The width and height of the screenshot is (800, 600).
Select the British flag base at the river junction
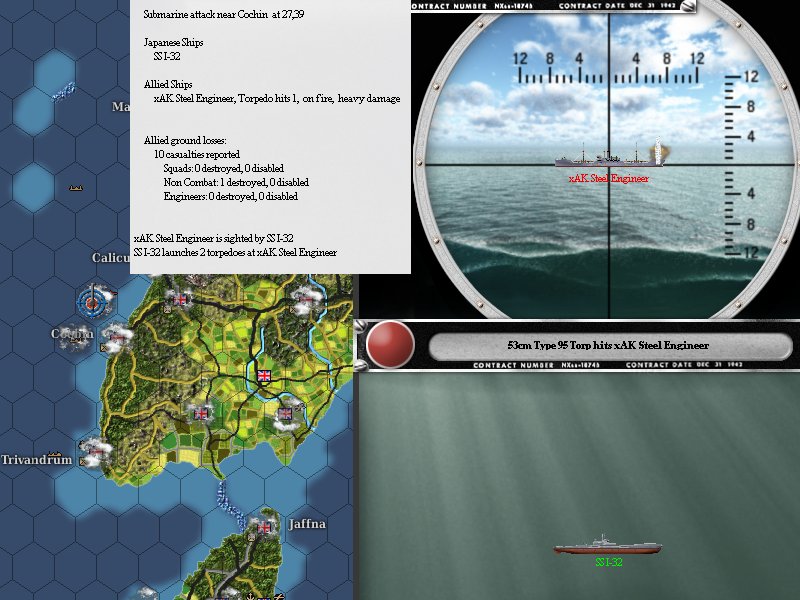(264, 376)
